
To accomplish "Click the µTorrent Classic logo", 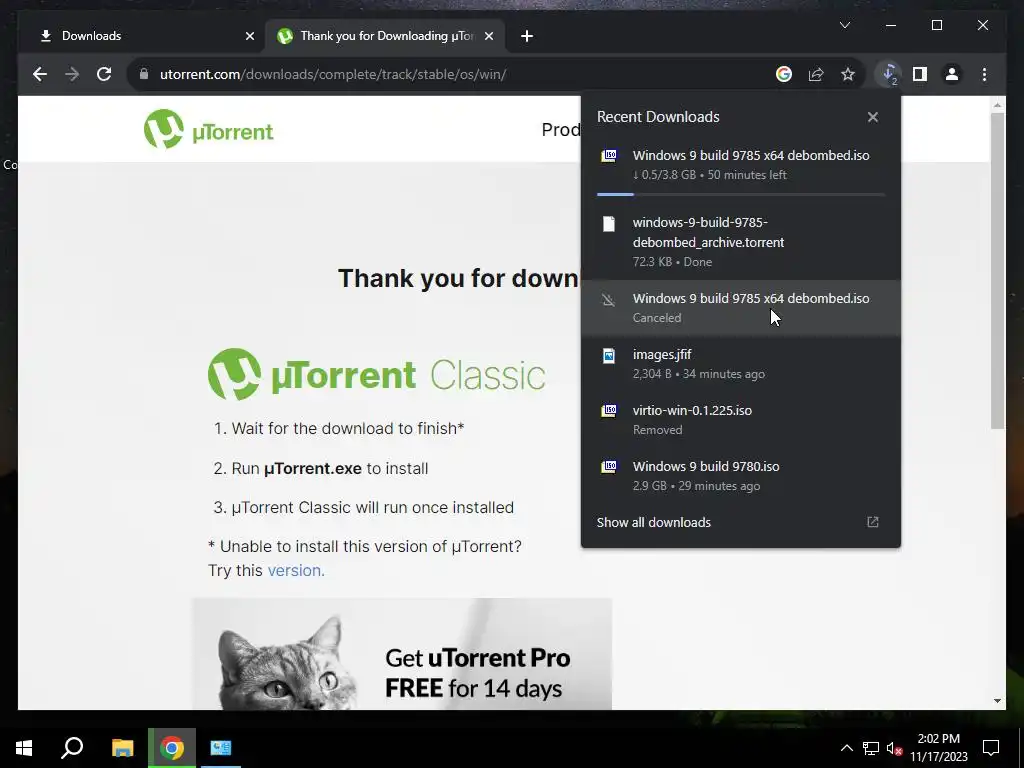I will click(377, 374).
